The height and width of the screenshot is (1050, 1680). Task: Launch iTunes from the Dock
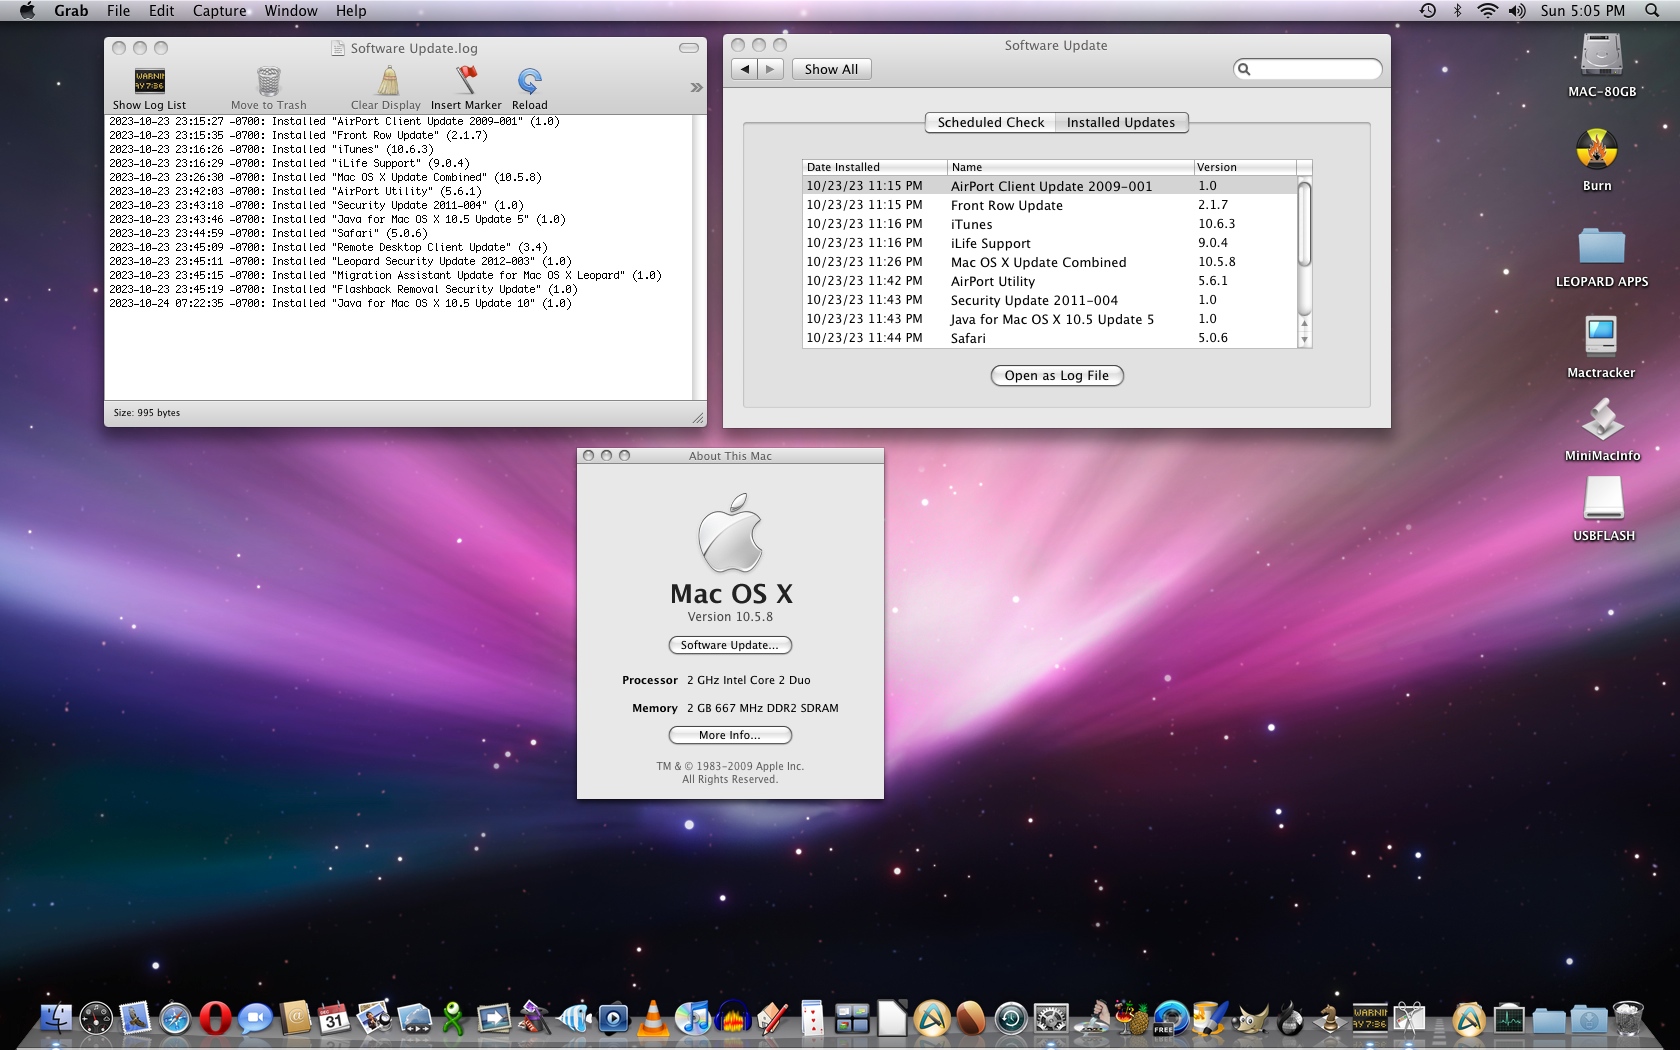(x=692, y=1018)
